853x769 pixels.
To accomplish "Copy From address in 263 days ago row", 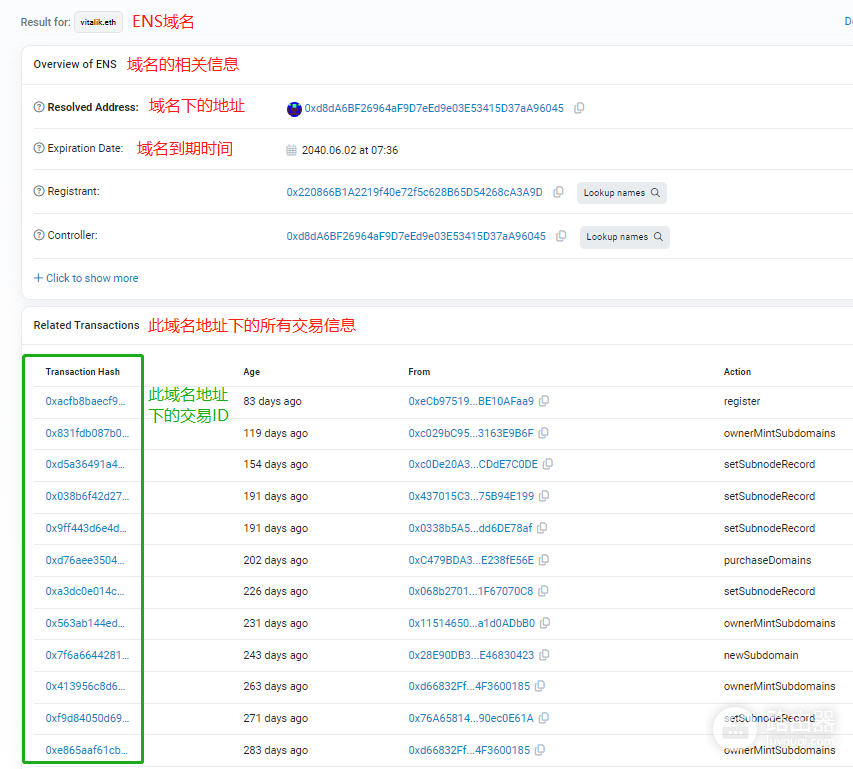I will 540,686.
